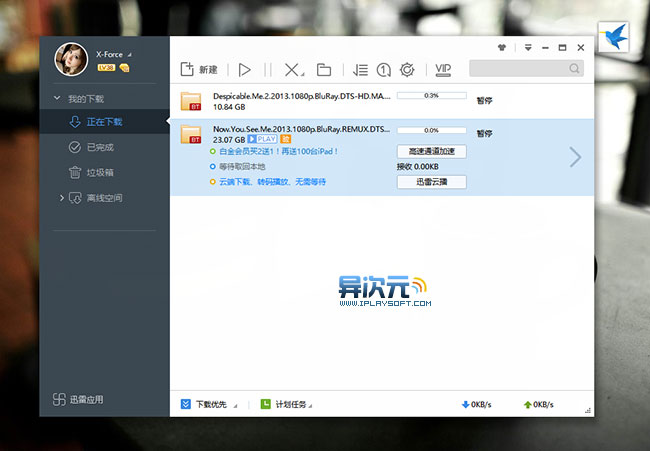650x451 pixels.
Task: Click the Despicable.Me.2 download progress bar
Action: coord(432,96)
